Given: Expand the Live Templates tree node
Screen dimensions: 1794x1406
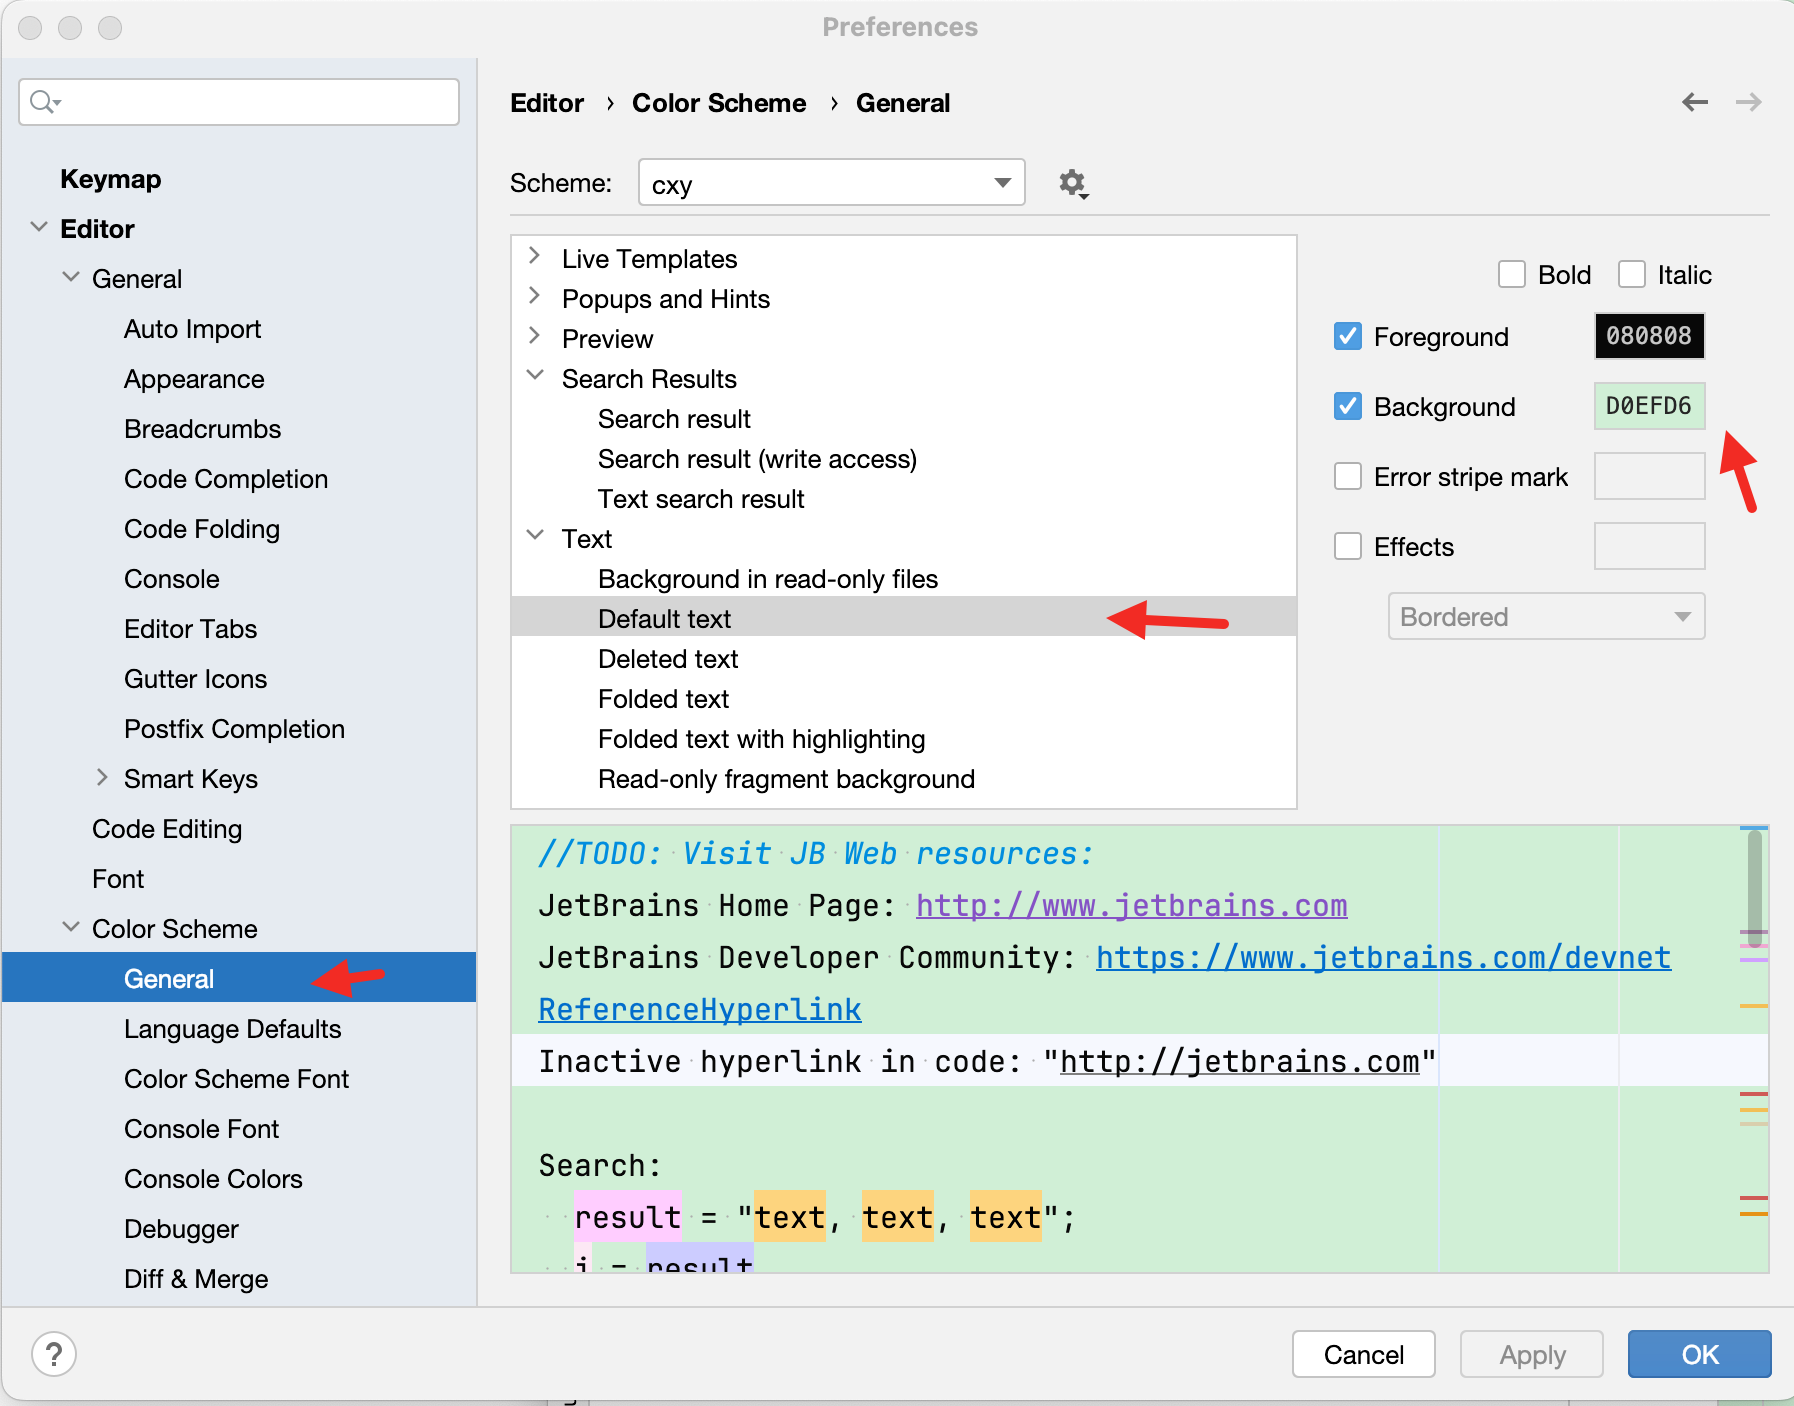Looking at the screenshot, I should (535, 257).
